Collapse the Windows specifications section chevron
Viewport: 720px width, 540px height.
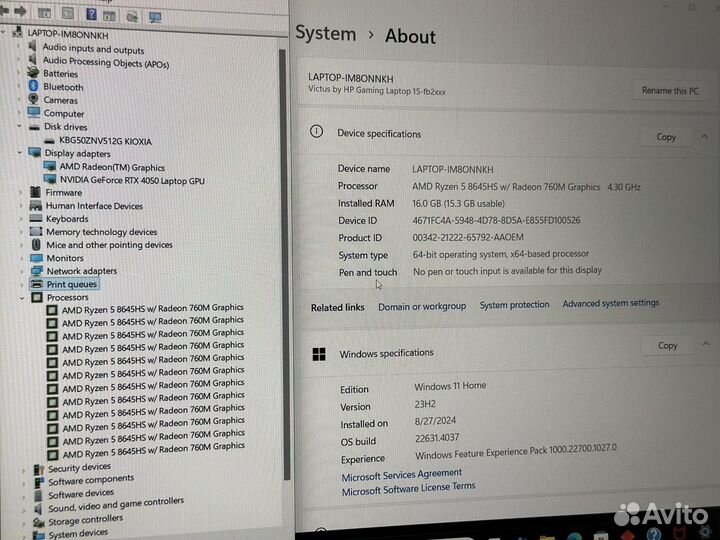[706, 343]
